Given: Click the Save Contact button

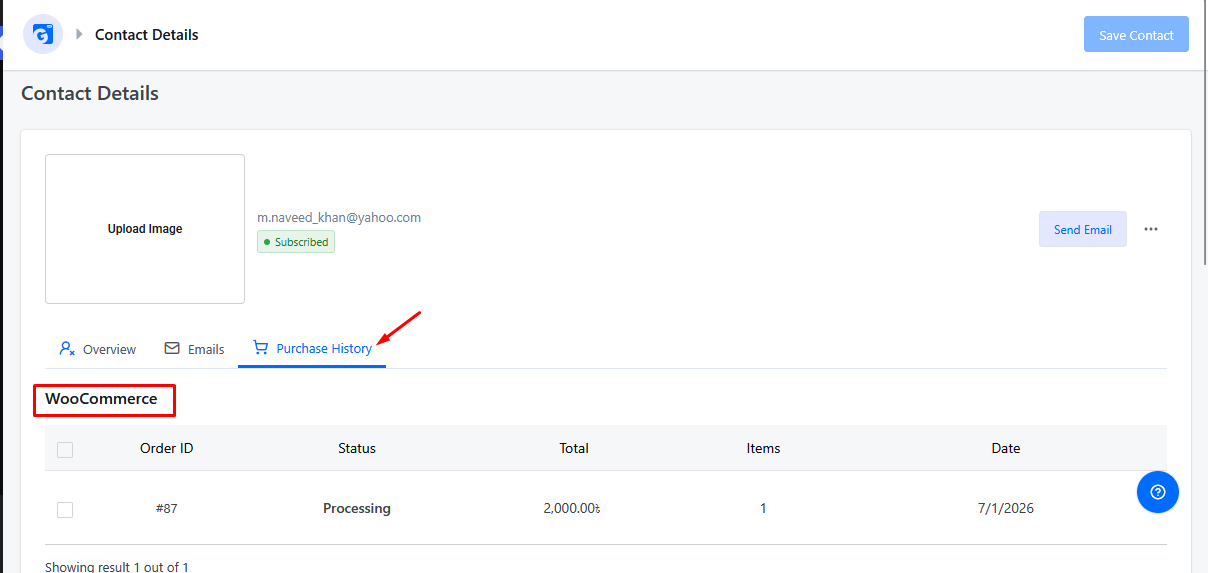Looking at the screenshot, I should (x=1136, y=35).
